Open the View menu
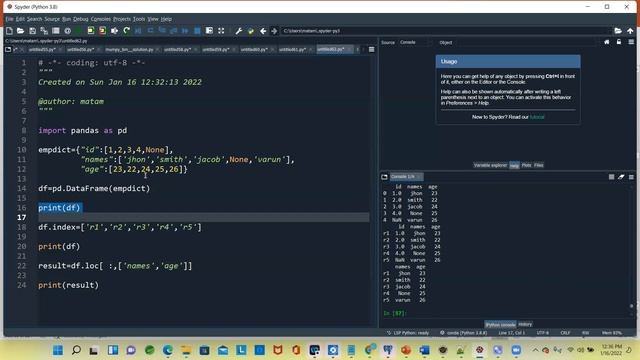The image size is (640, 360). [x=153, y=19]
